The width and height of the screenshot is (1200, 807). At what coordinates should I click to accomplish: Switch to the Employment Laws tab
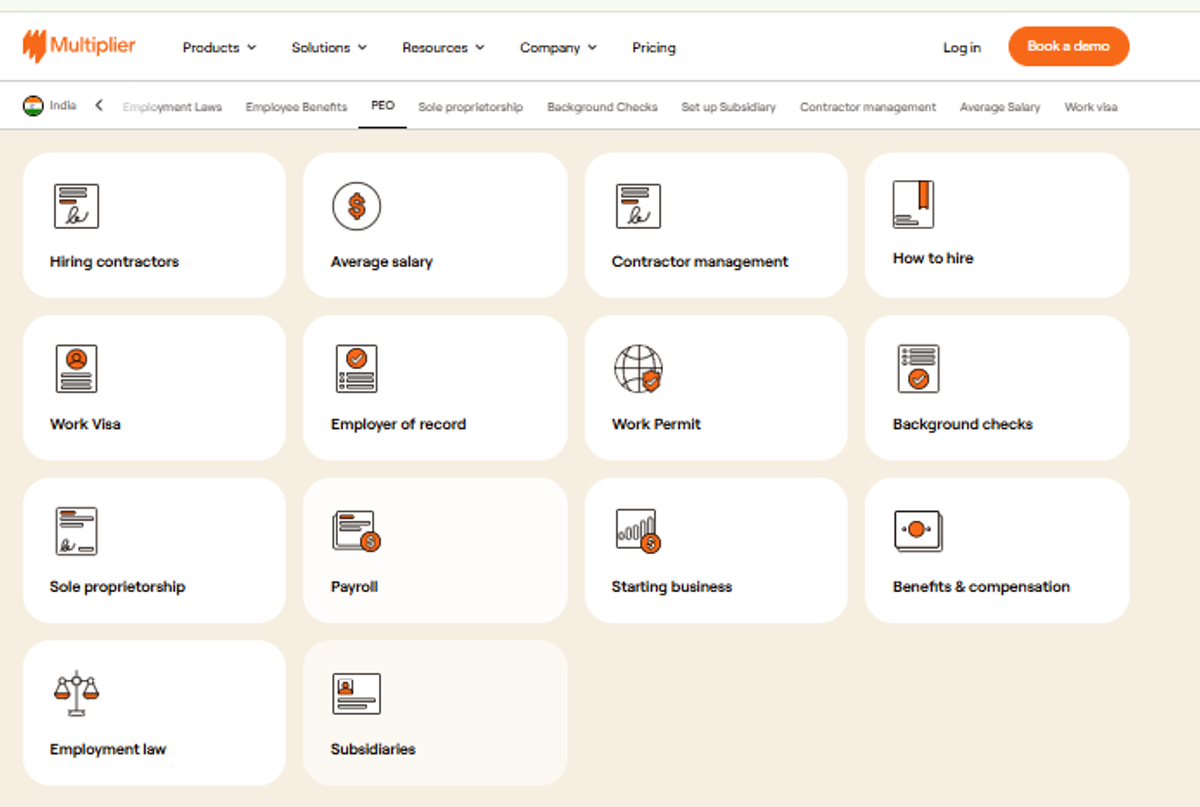[172, 107]
